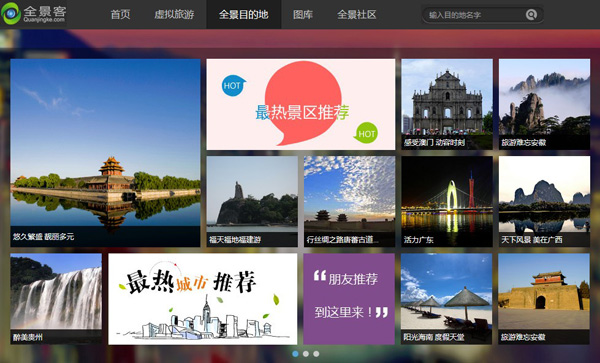Click the green HOT speech bubble
Screen dimensions: 600x363
[366, 133]
